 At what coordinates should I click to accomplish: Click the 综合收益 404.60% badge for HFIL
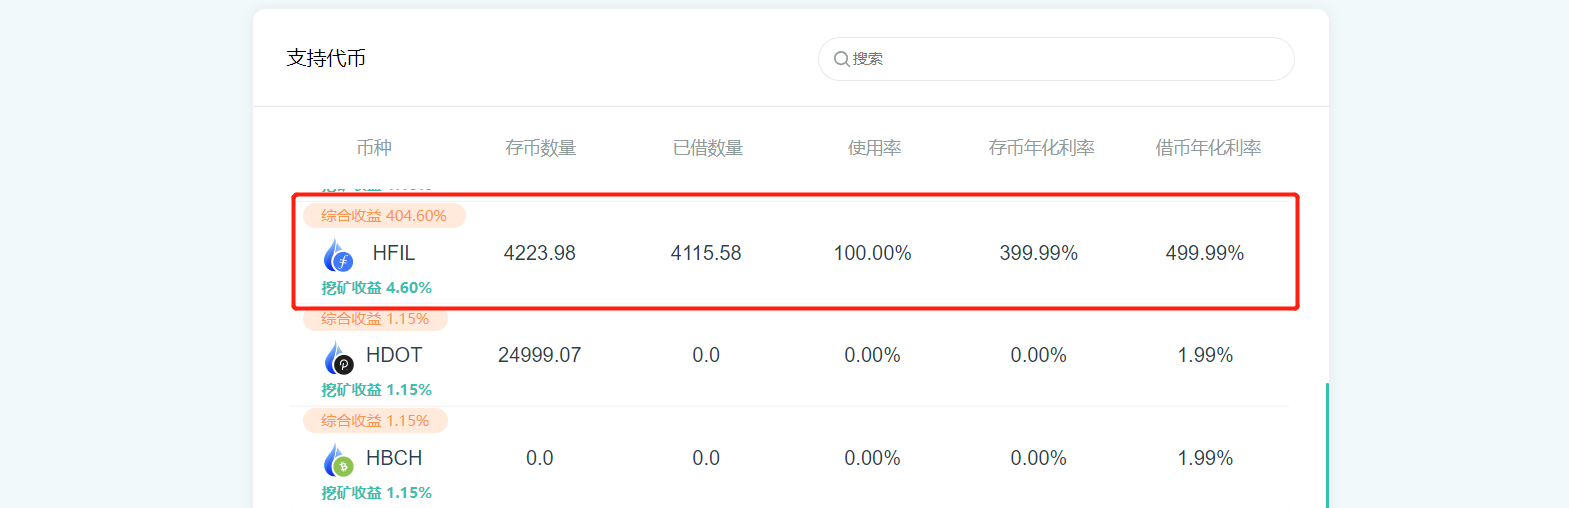(384, 216)
